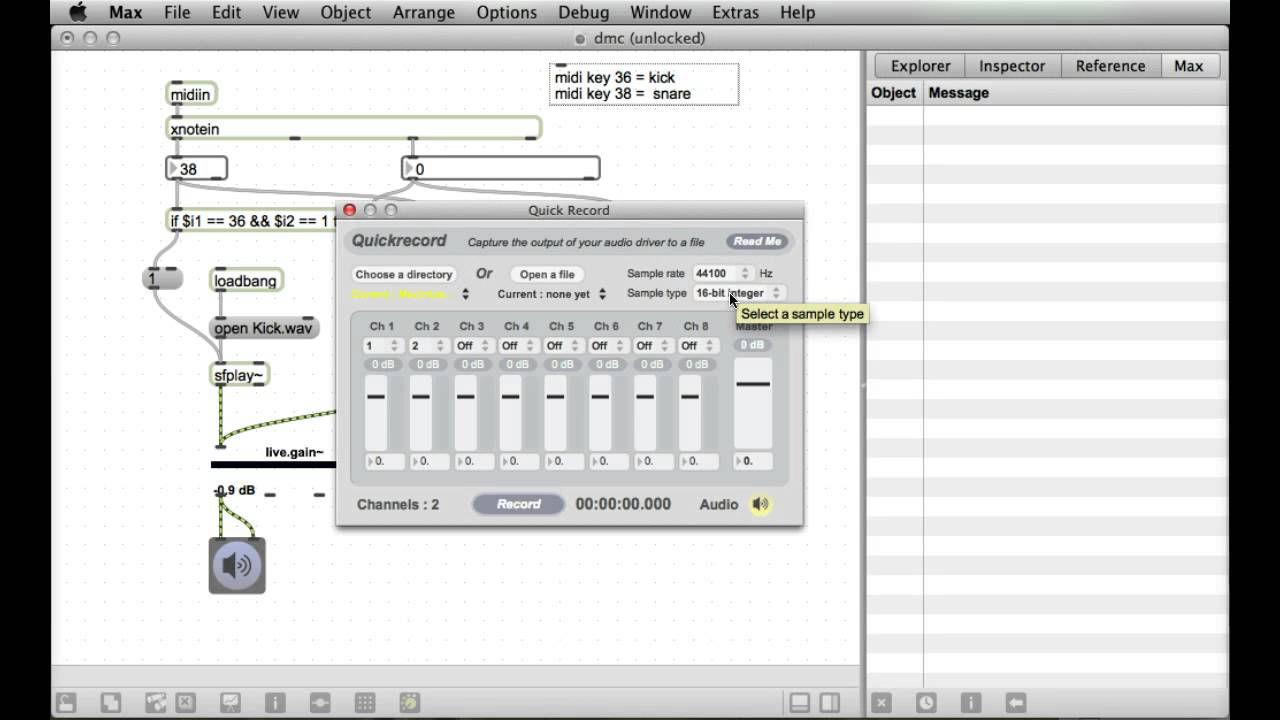Image resolution: width=1280 pixels, height=720 pixels.
Task: Click the number box showing 38
Action: (x=196, y=169)
